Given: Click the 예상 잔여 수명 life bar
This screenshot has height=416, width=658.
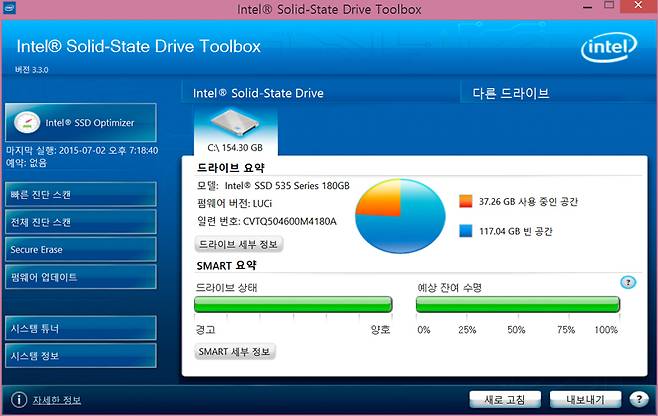Looking at the screenshot, I should coord(518,304).
